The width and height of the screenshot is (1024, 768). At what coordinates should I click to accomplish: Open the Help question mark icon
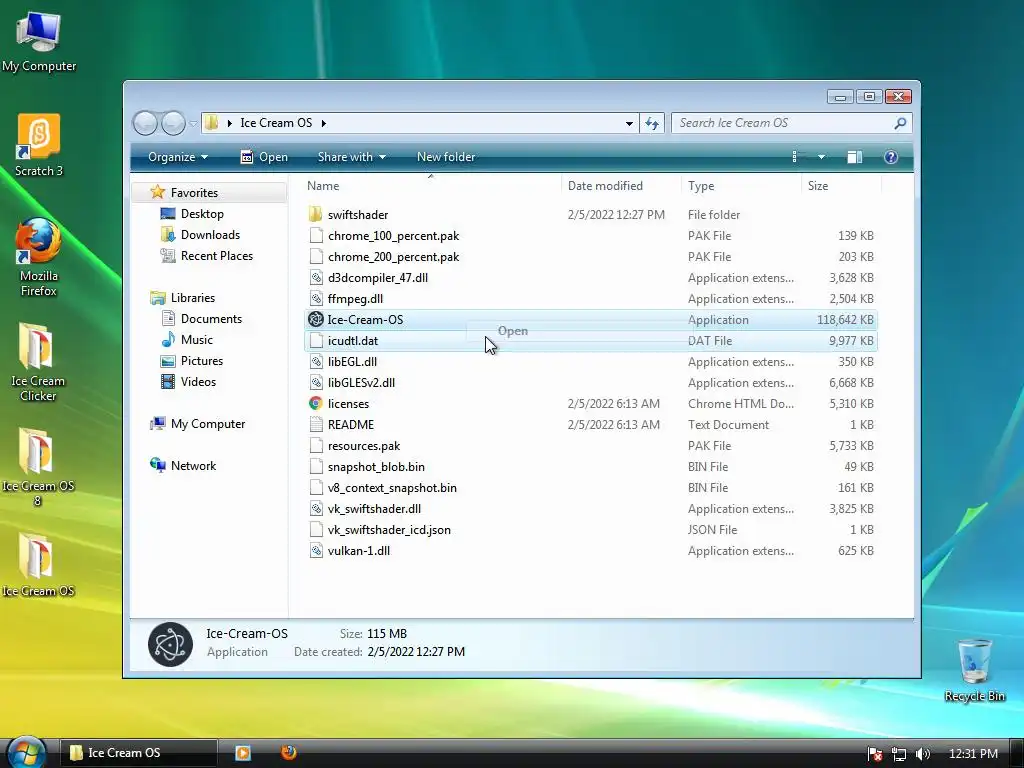(891, 157)
